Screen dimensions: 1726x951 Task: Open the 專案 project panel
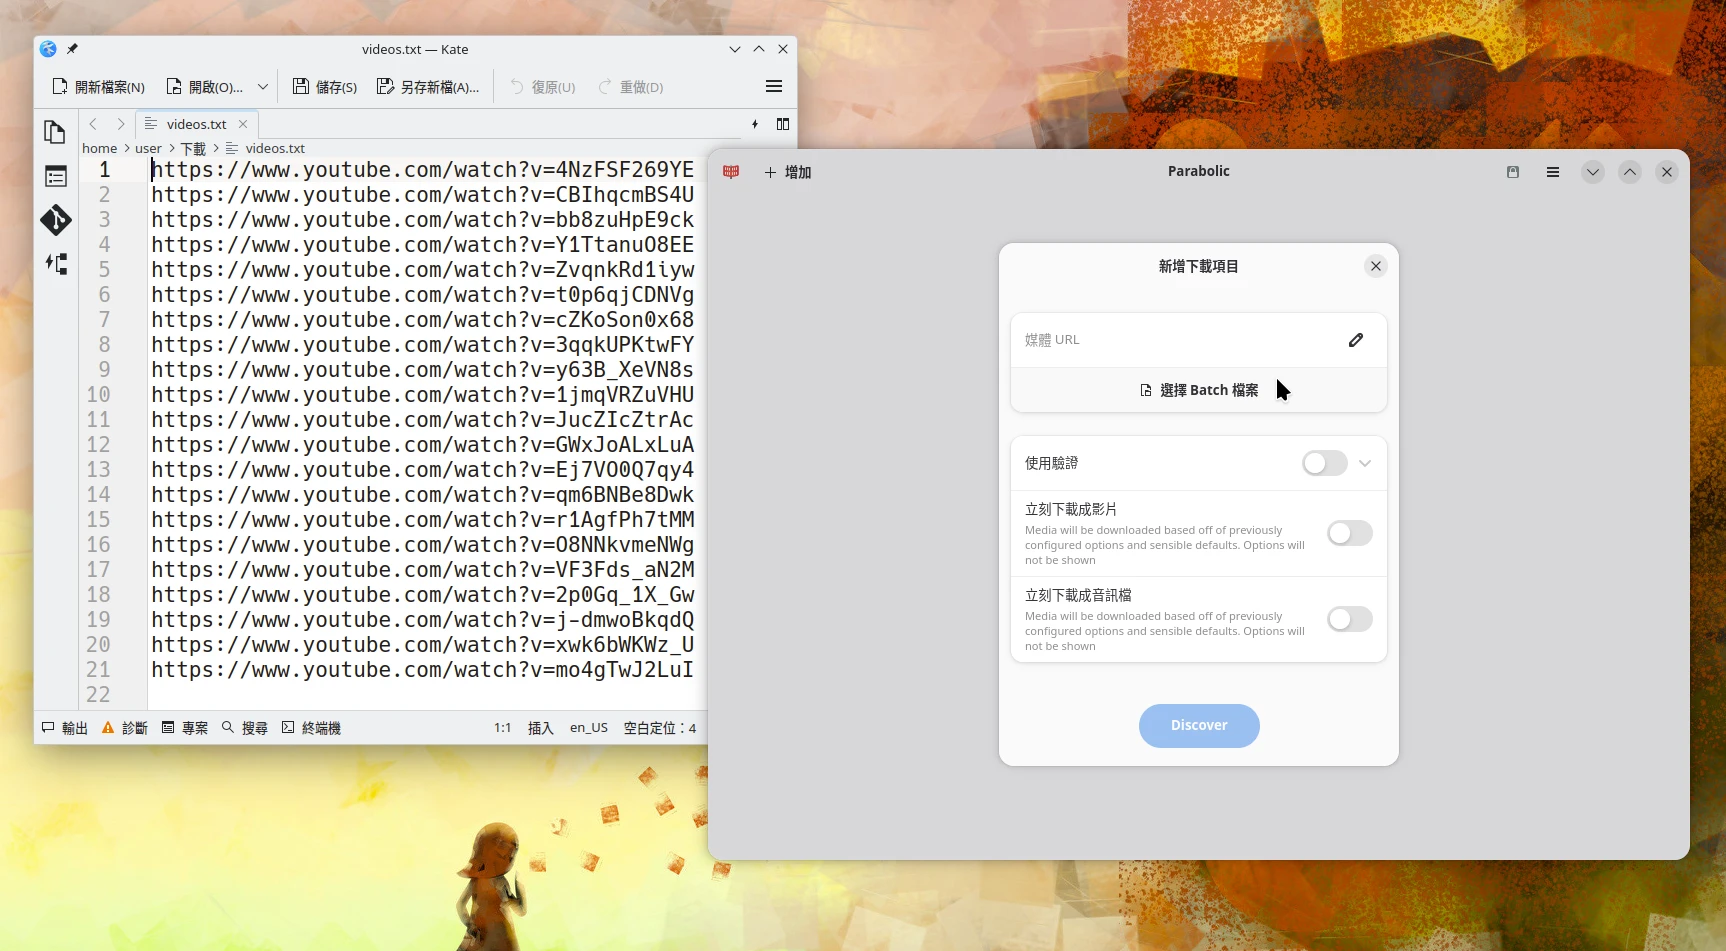185,728
